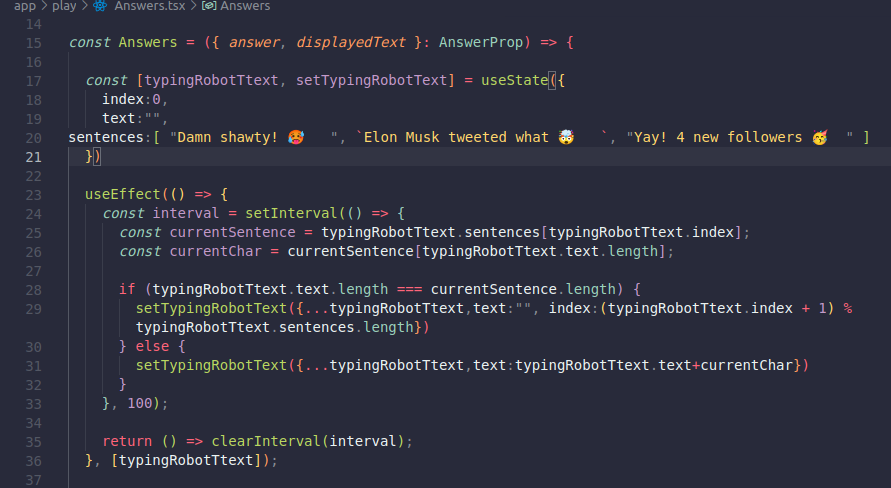Click line number 15 in gutter

pyautogui.click(x=34, y=43)
